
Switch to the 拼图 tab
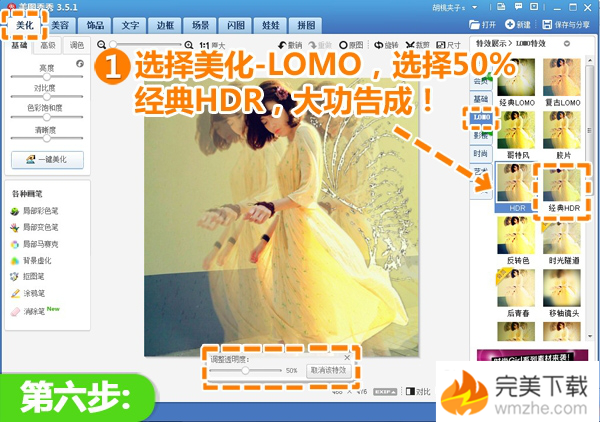tap(306, 25)
